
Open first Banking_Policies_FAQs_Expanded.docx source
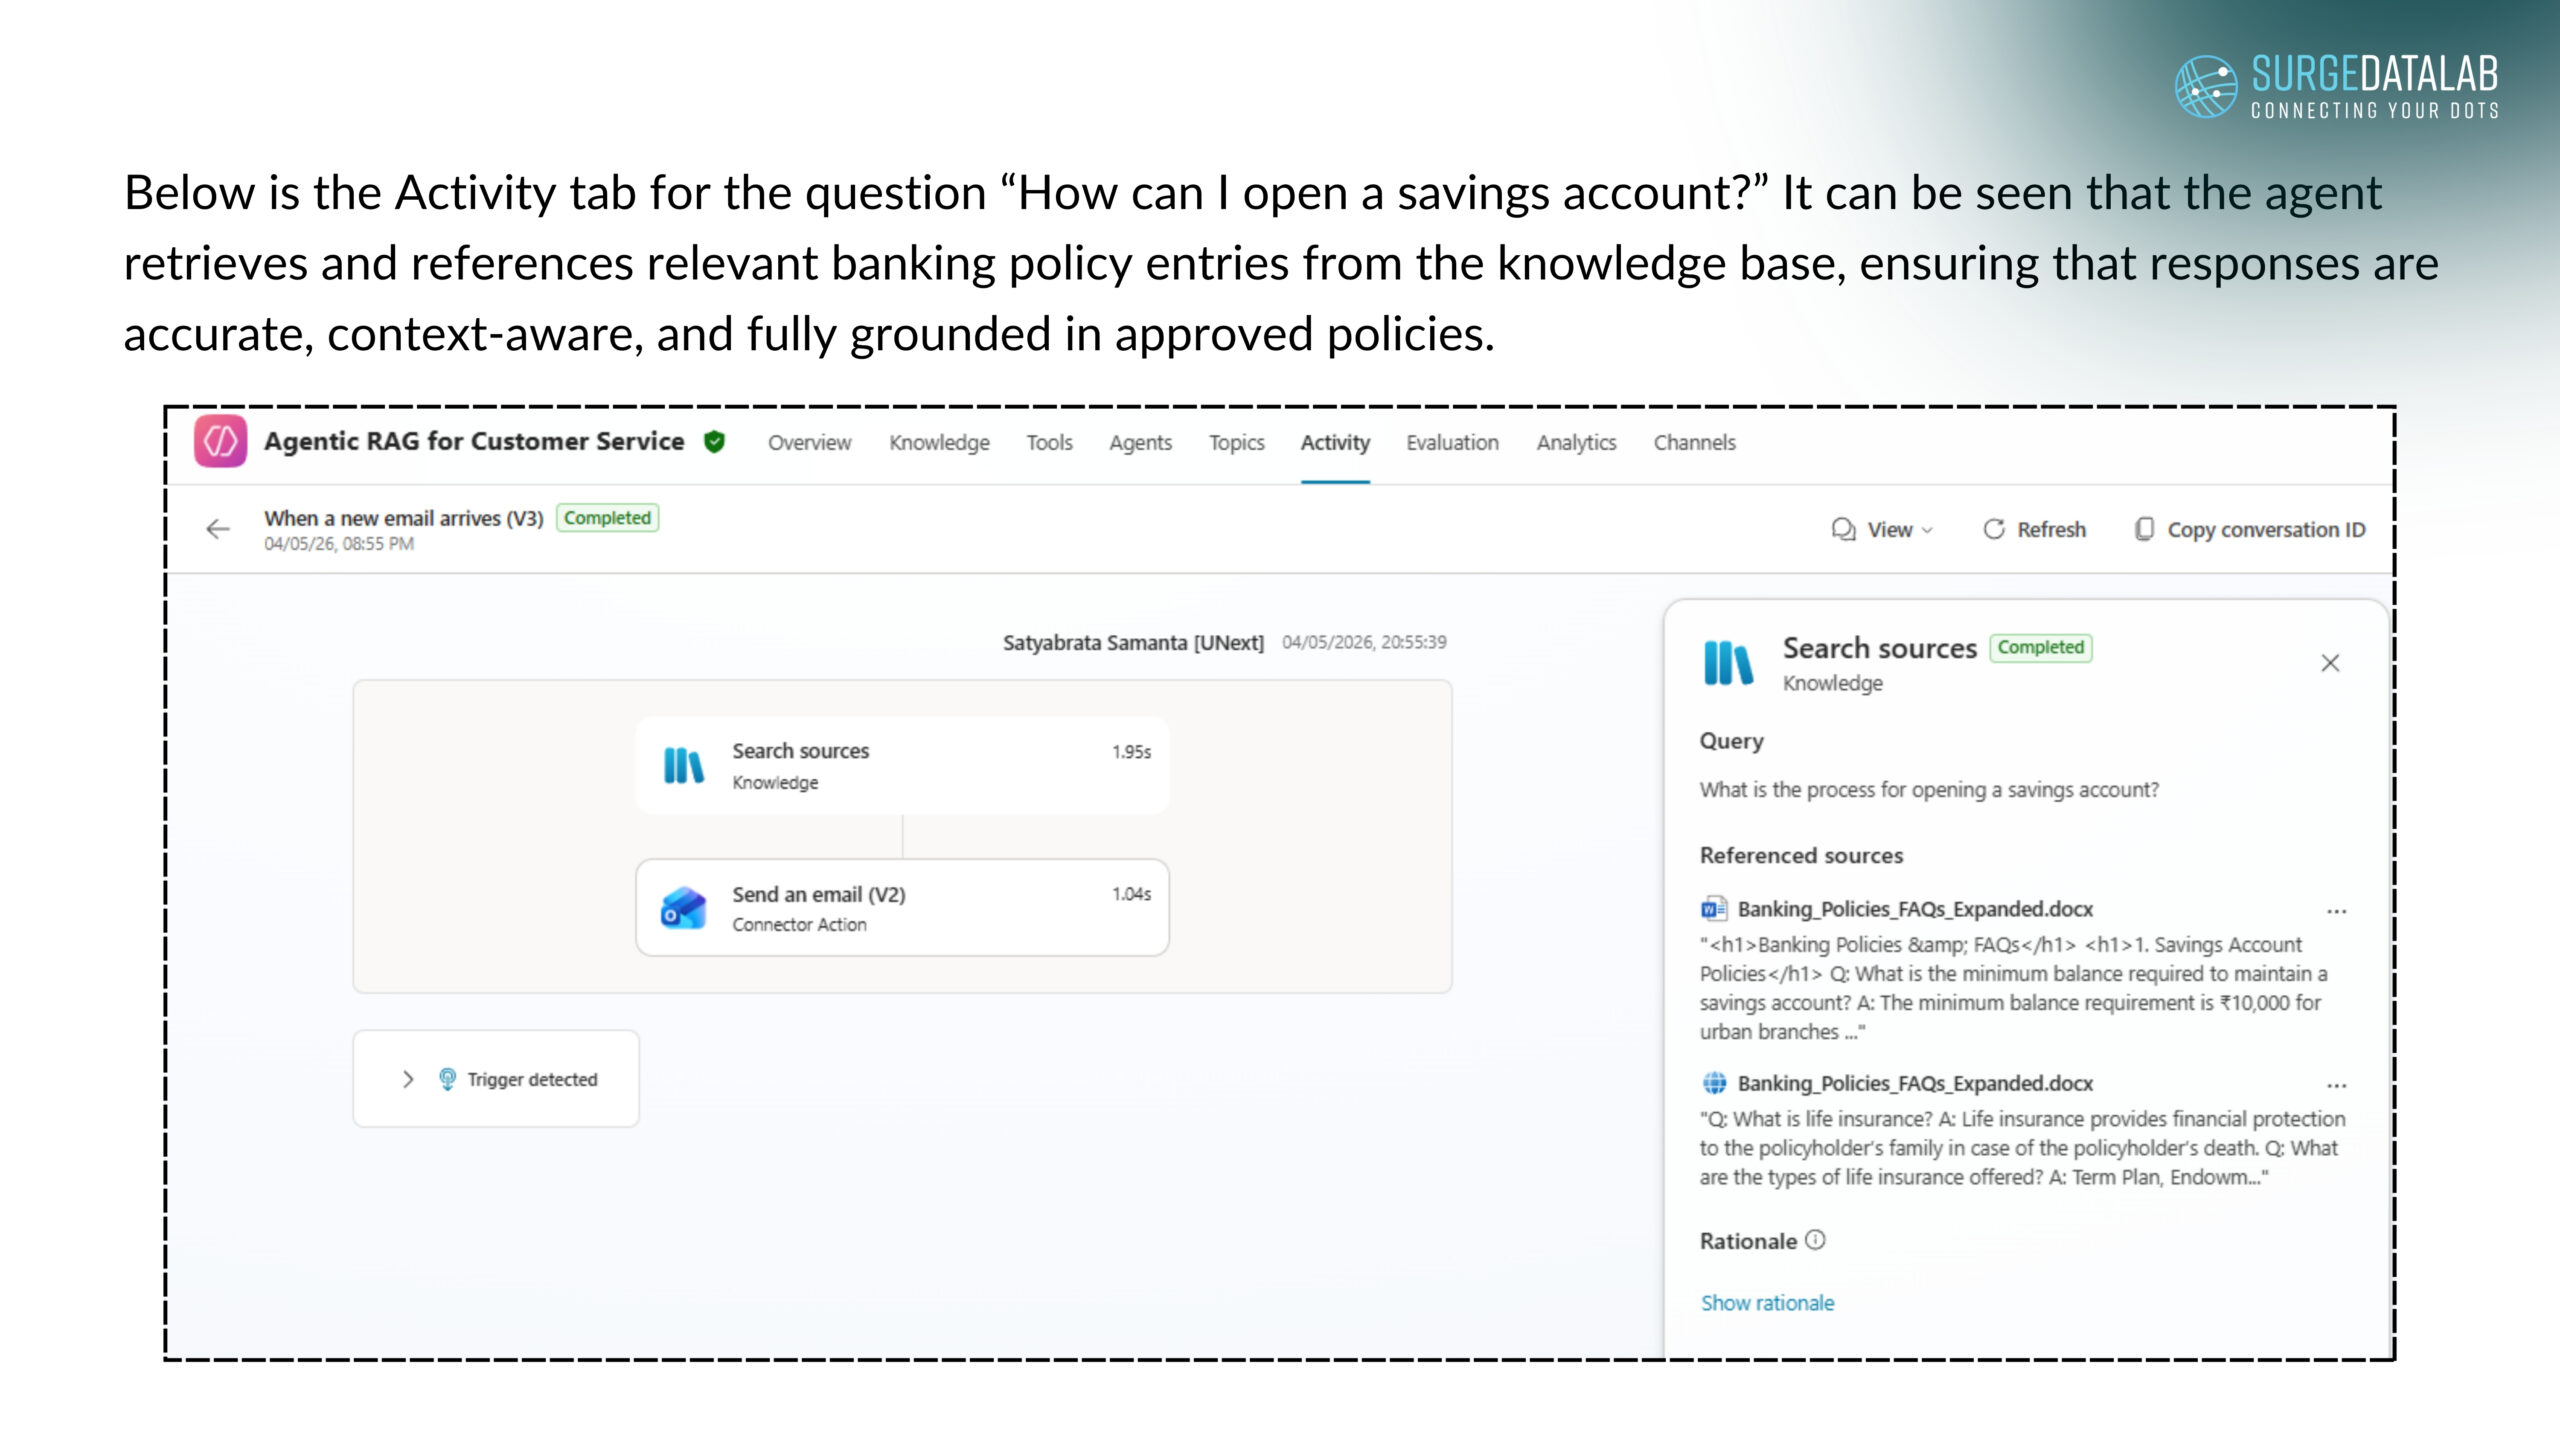coord(1914,909)
